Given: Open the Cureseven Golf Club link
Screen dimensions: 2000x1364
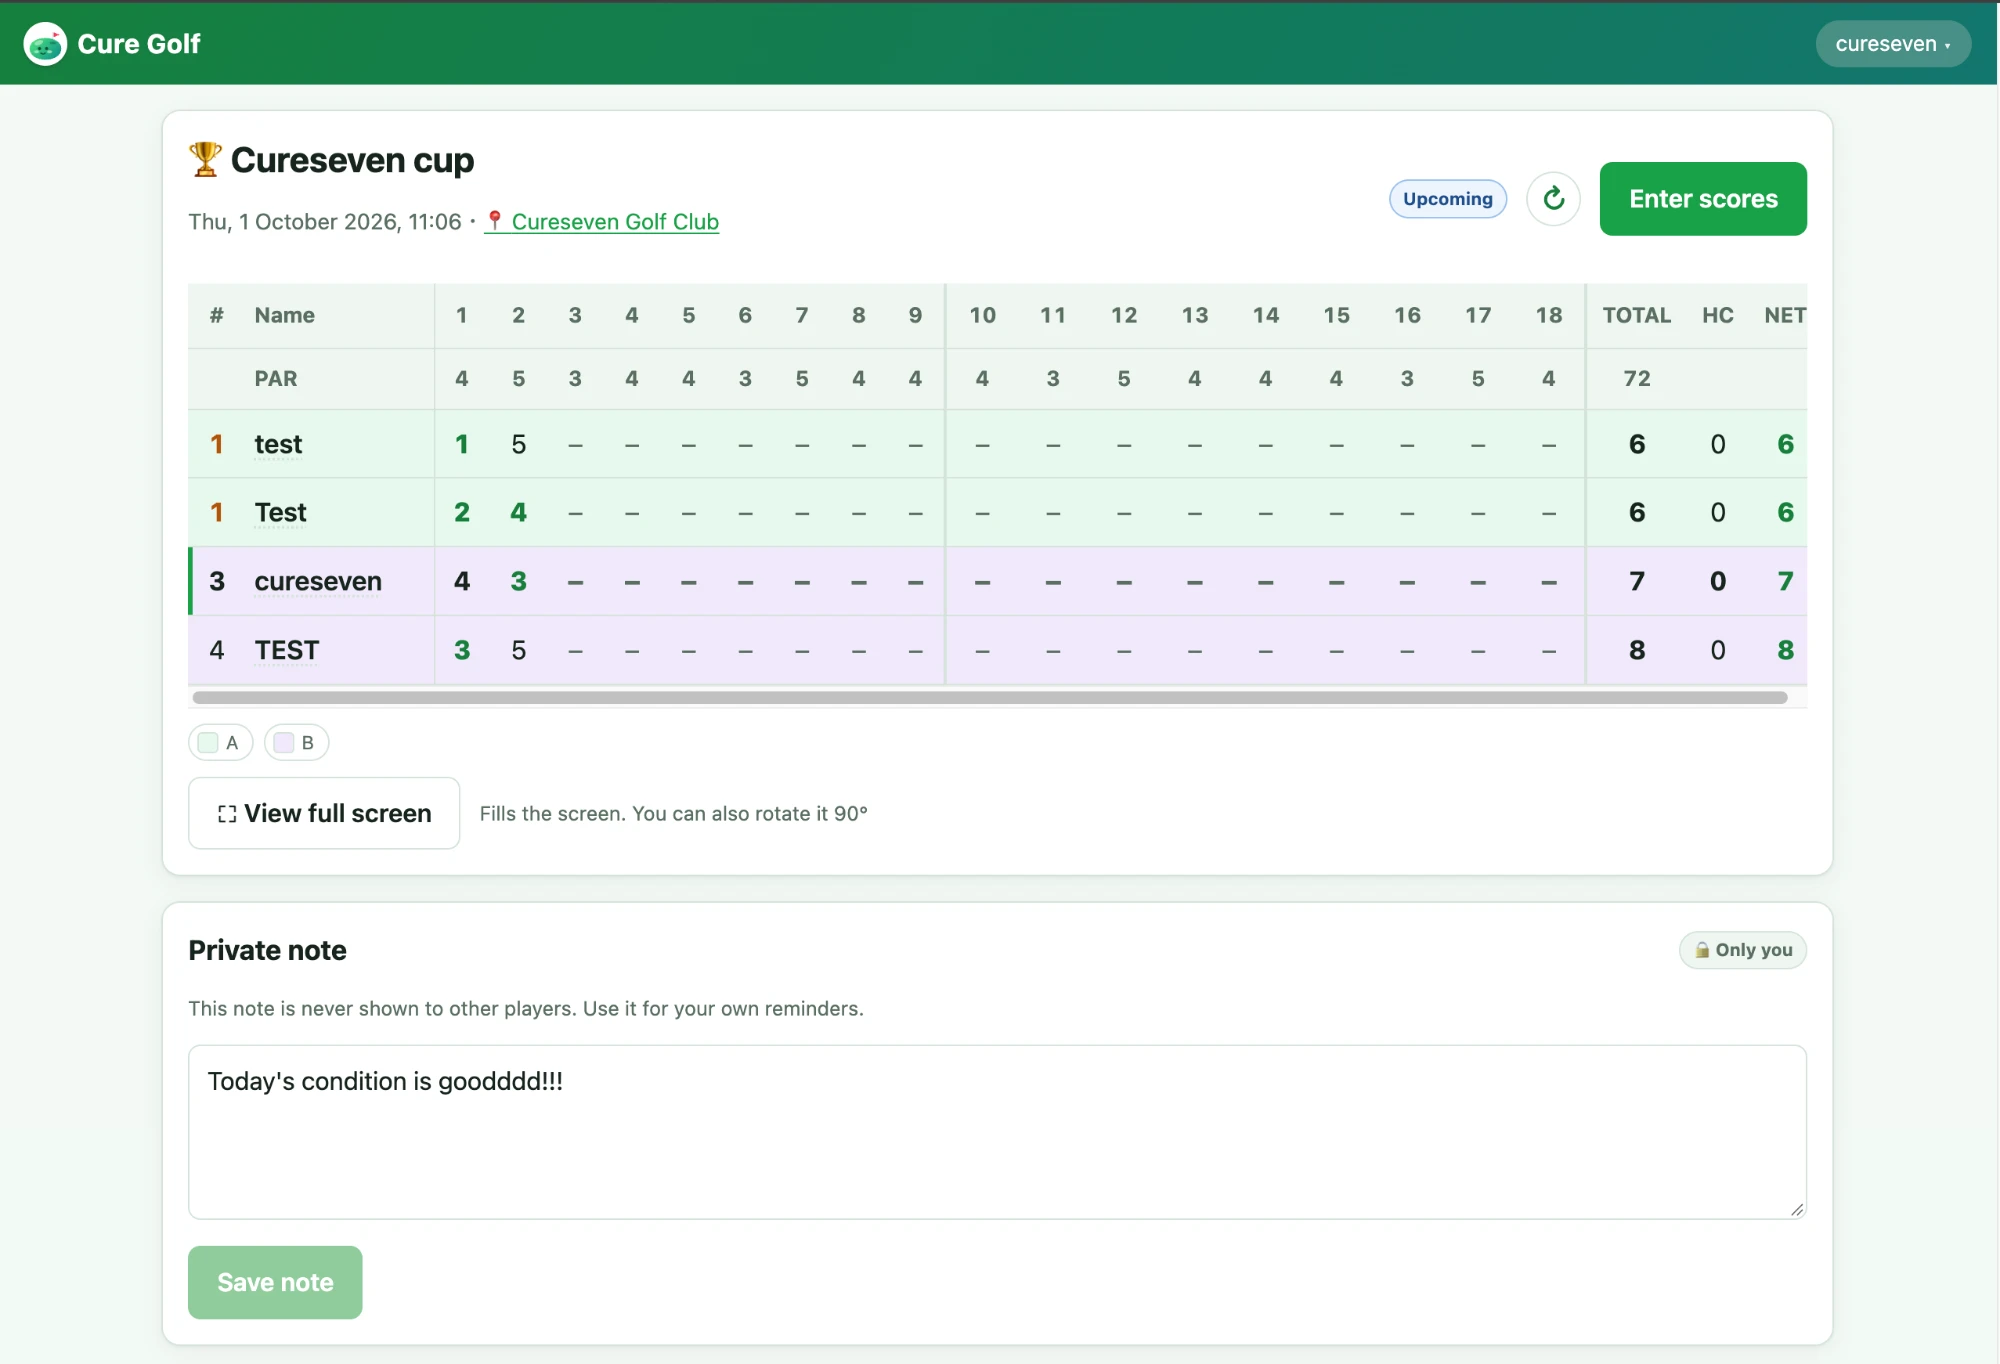Looking at the screenshot, I should pyautogui.click(x=615, y=222).
